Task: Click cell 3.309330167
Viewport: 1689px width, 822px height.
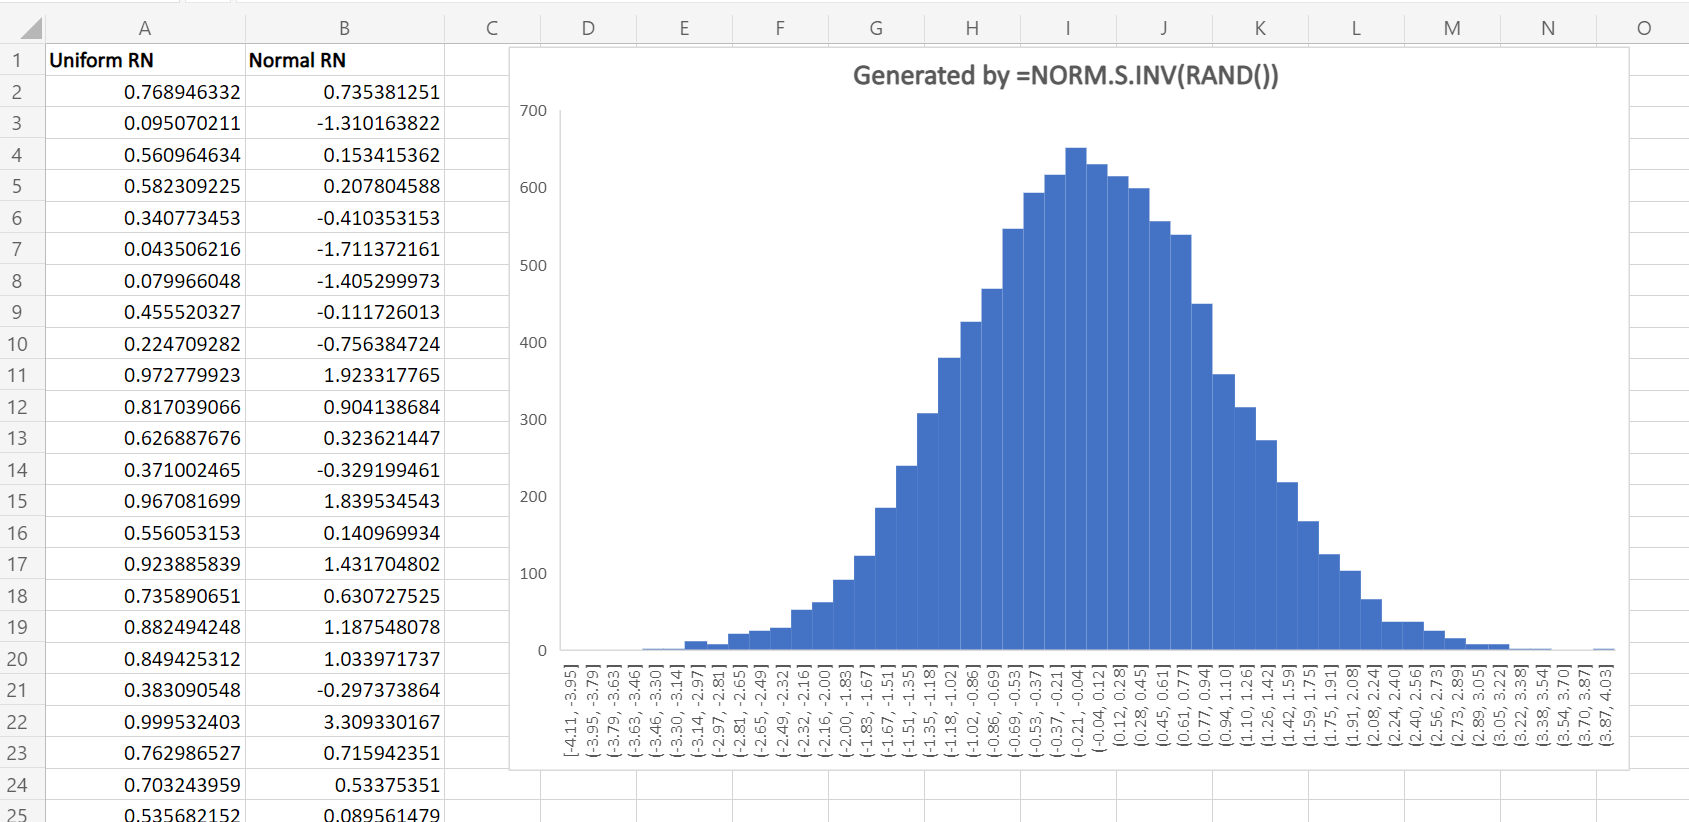Action: coord(344,722)
